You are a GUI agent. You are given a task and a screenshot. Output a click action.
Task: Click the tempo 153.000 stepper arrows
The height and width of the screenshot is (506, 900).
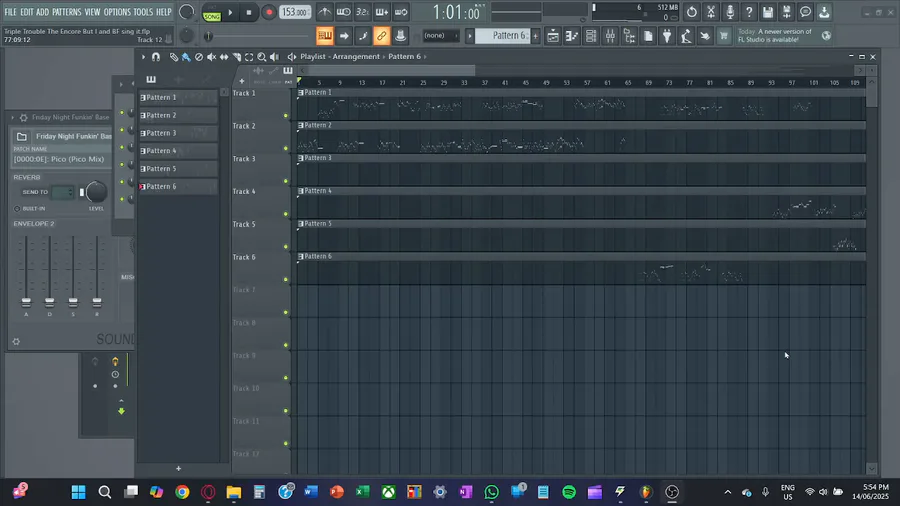click(x=311, y=12)
